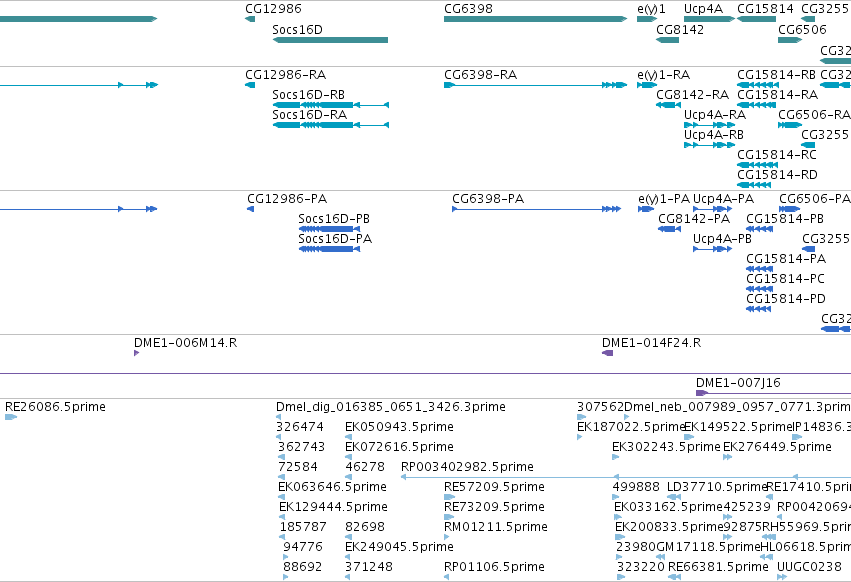Open the Ucp4A-PB protein label

[722, 239]
